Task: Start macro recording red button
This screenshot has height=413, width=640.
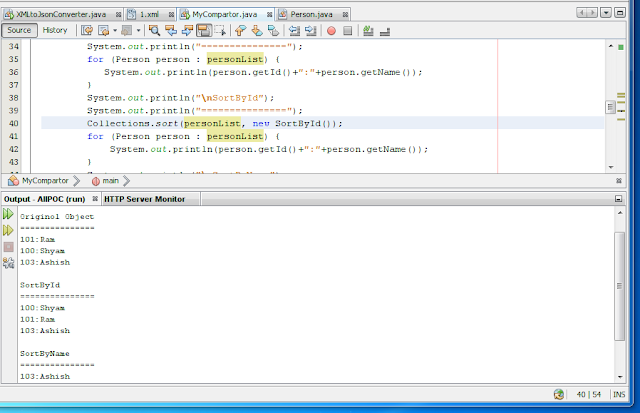Action: coord(331,31)
